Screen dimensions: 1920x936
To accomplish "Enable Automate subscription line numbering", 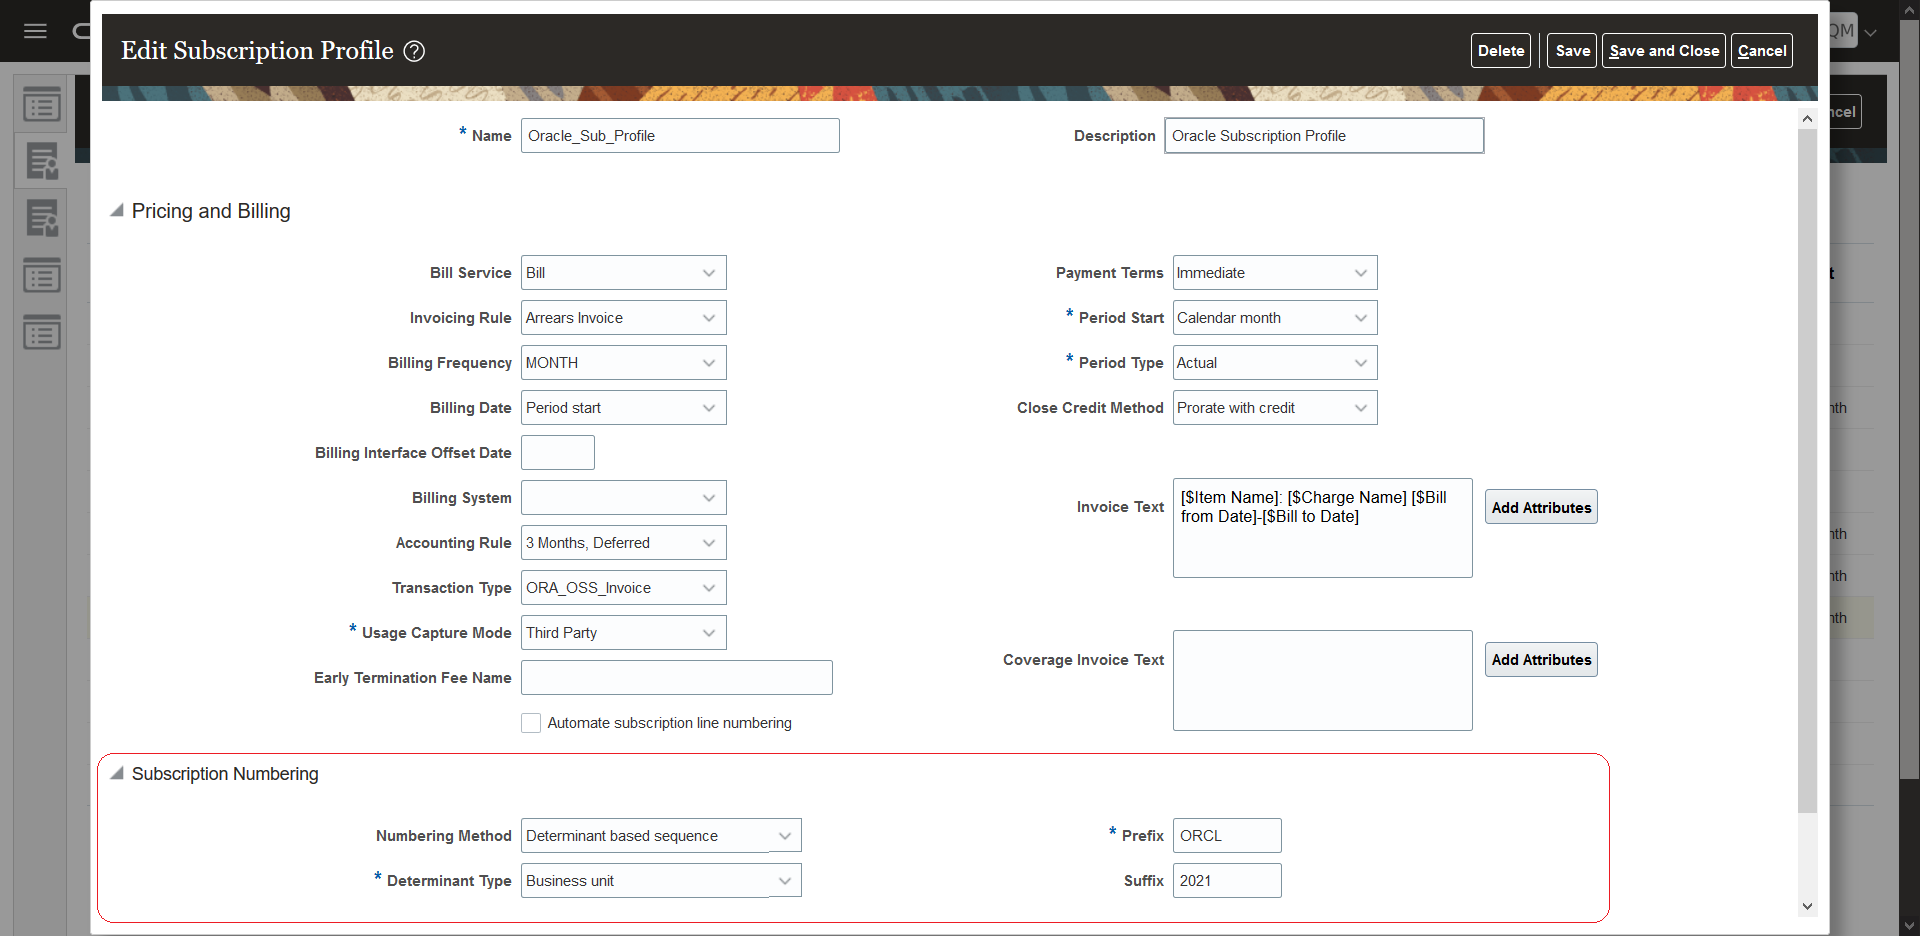I will [531, 723].
